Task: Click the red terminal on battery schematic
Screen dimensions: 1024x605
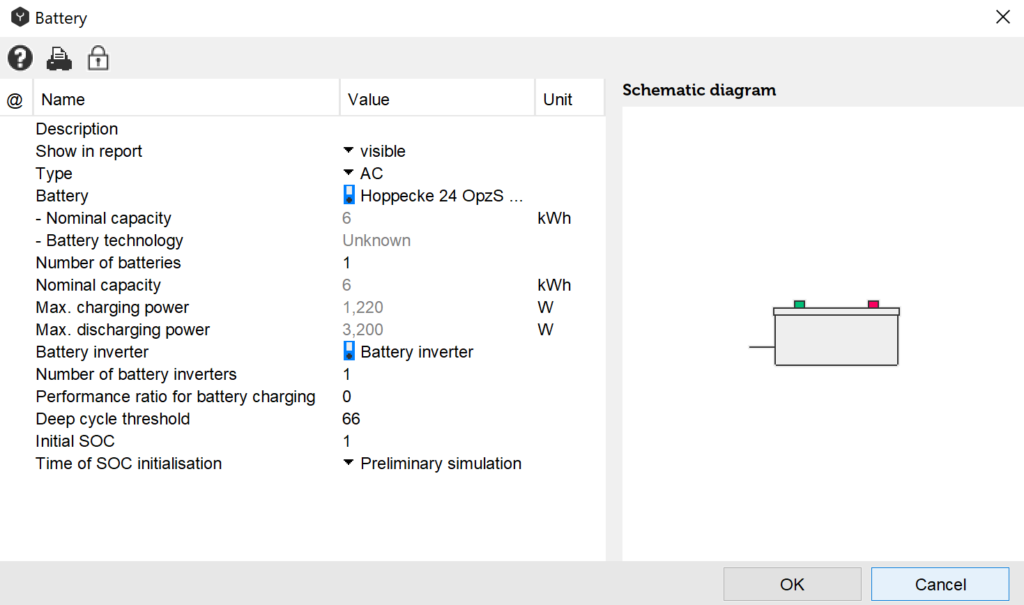Action: tap(873, 303)
